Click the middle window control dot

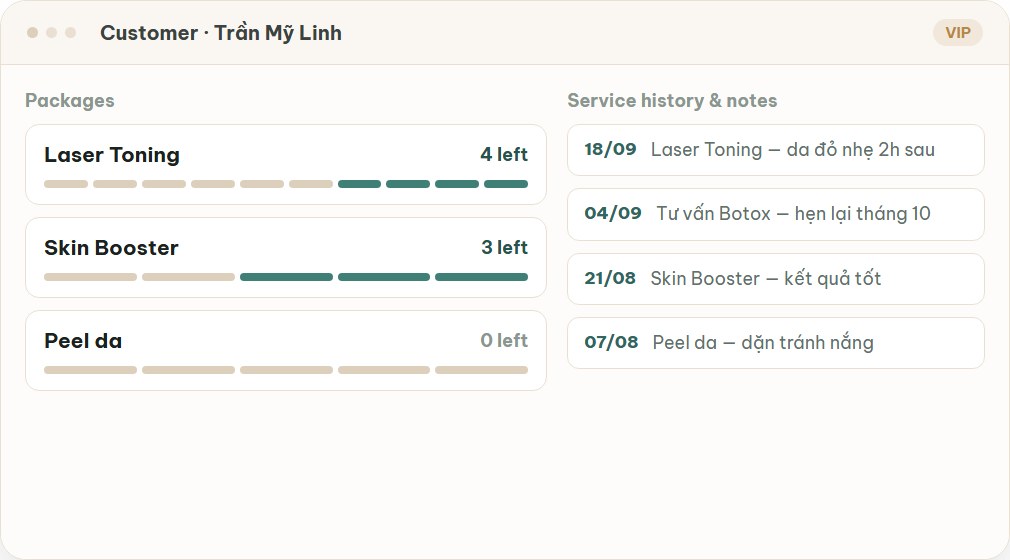(x=52, y=32)
